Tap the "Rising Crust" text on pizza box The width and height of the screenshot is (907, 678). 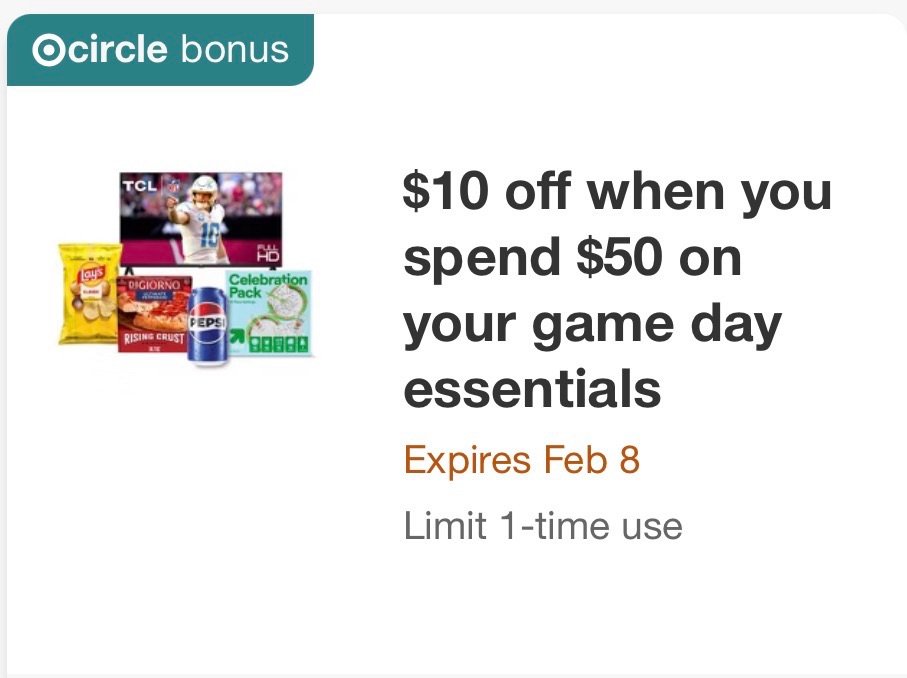(152, 338)
